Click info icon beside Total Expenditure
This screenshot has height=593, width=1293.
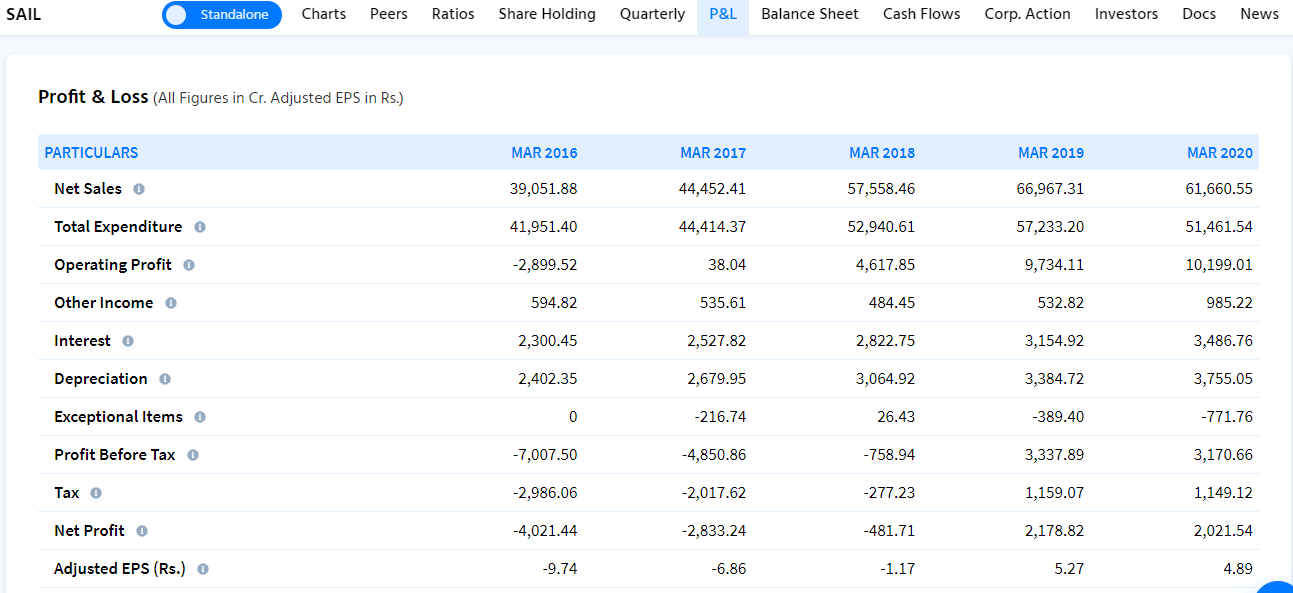(x=200, y=227)
